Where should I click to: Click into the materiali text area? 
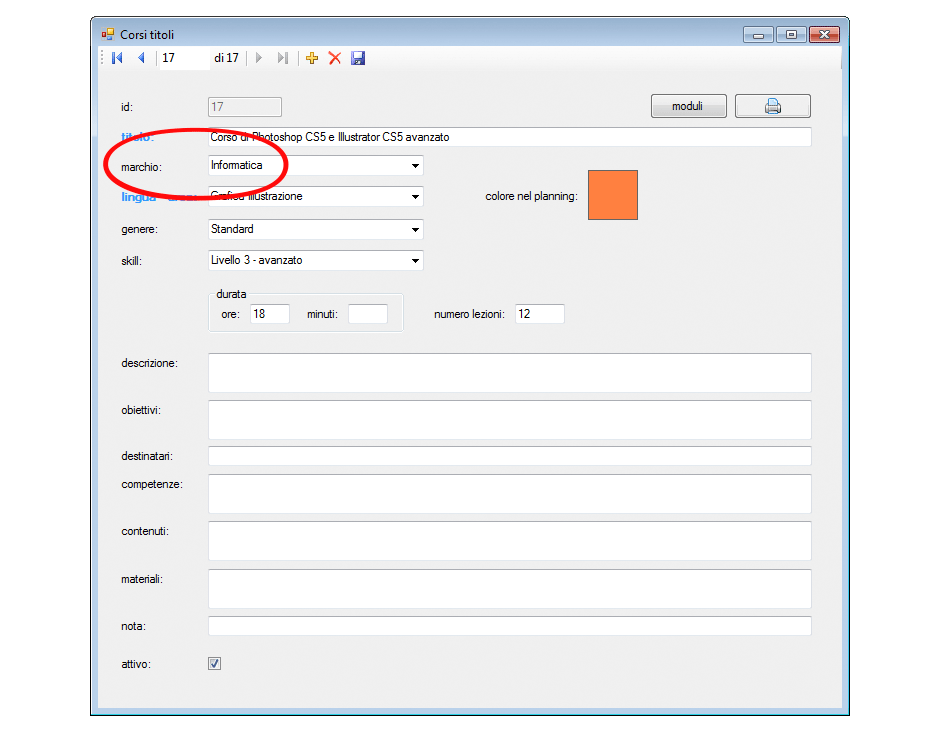pos(510,589)
